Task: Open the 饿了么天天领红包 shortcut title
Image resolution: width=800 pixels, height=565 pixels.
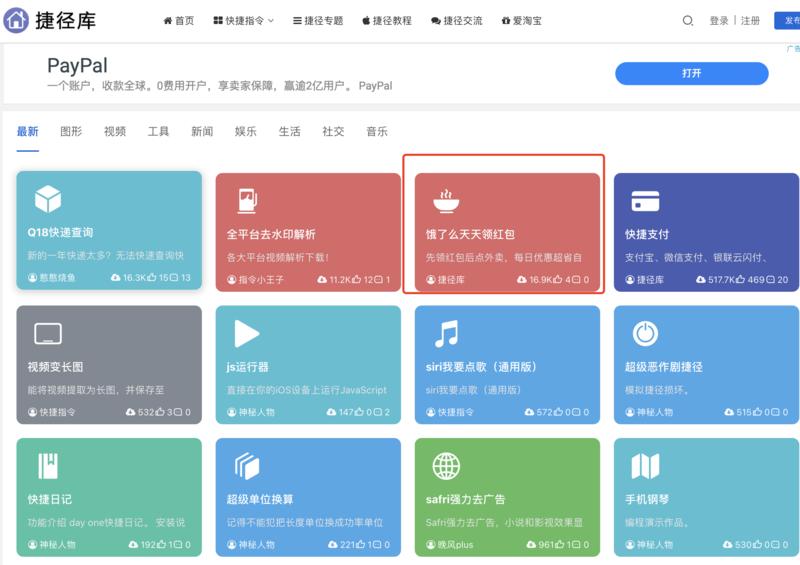Action: pyautogui.click(x=470, y=235)
